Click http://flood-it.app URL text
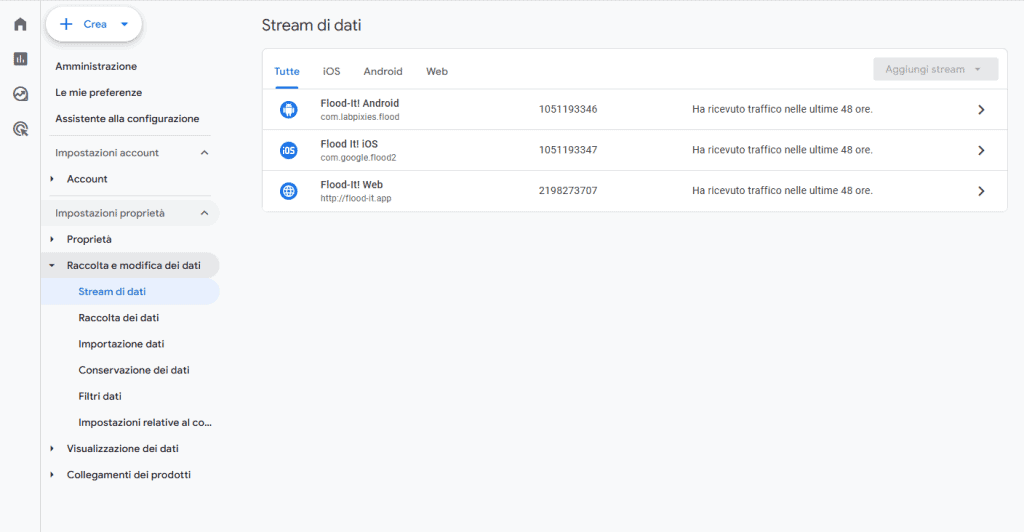Image resolution: width=1024 pixels, height=532 pixels. pyautogui.click(x=356, y=198)
